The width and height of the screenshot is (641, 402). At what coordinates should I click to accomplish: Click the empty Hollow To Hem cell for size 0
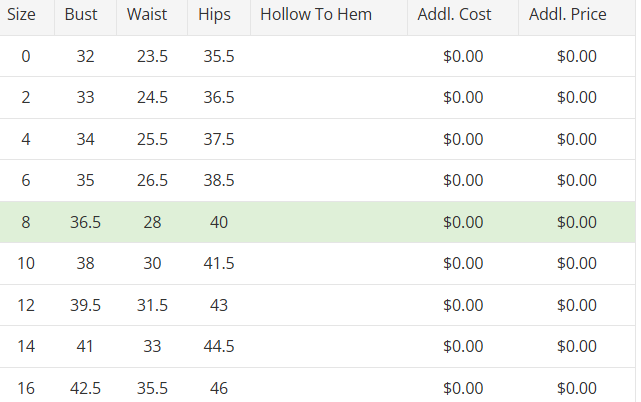coord(328,57)
